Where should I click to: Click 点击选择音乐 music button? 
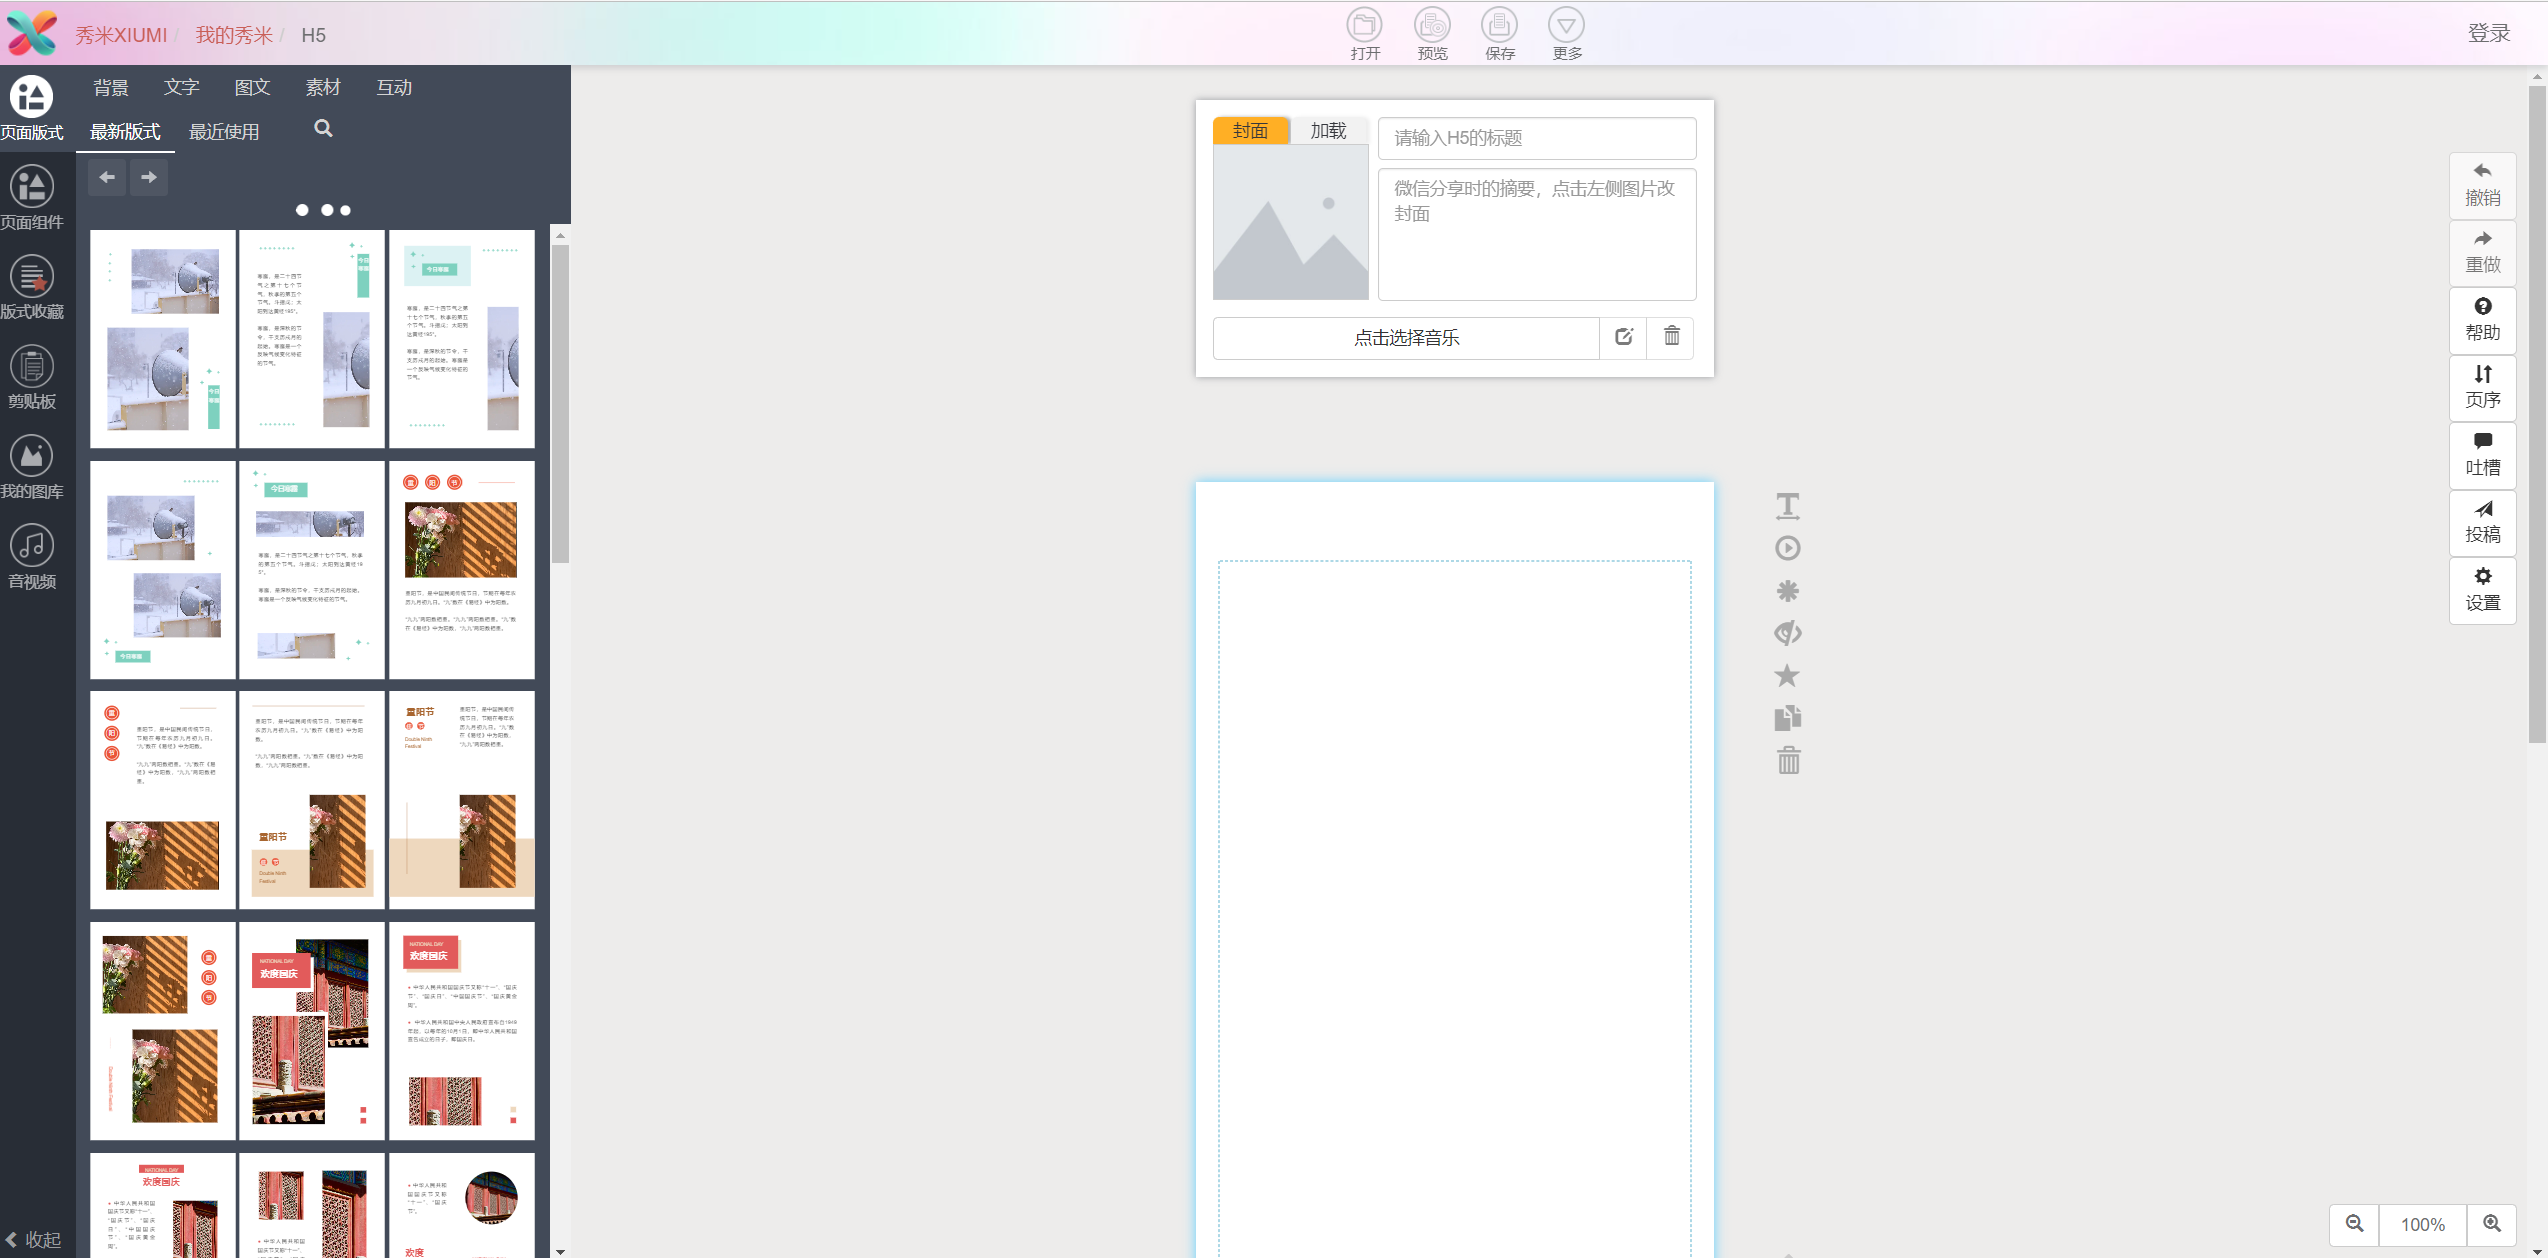1406,338
